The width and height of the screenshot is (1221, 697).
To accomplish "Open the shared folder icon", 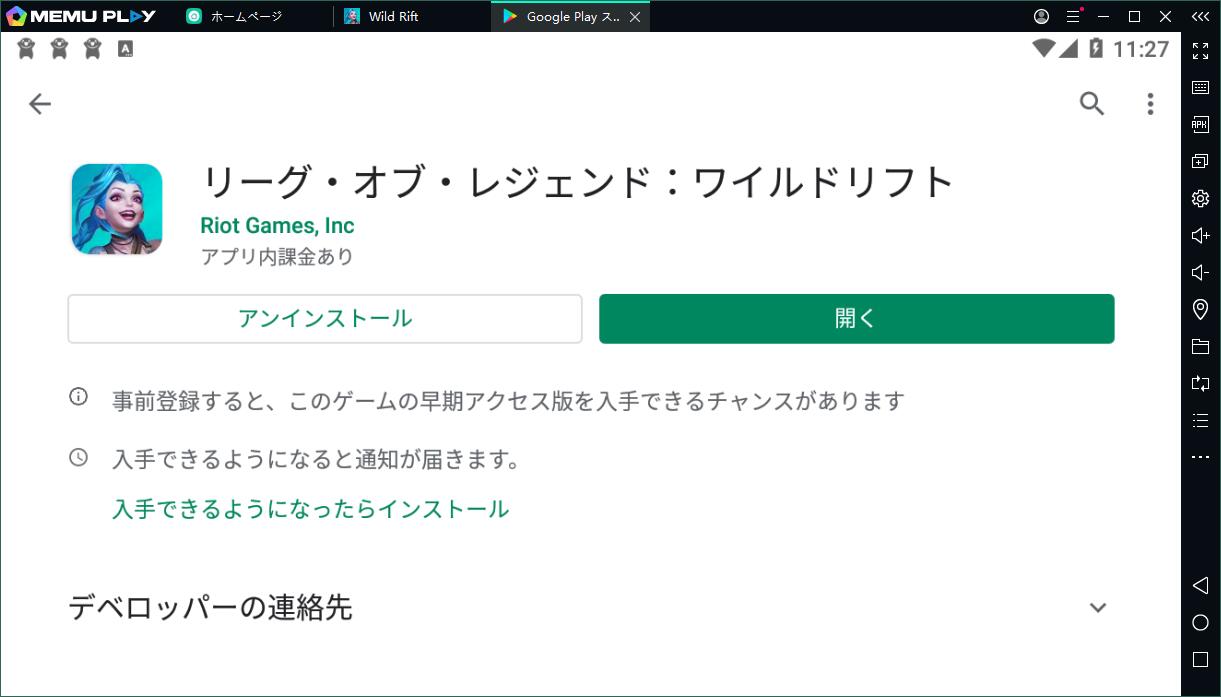I will coord(1200,347).
